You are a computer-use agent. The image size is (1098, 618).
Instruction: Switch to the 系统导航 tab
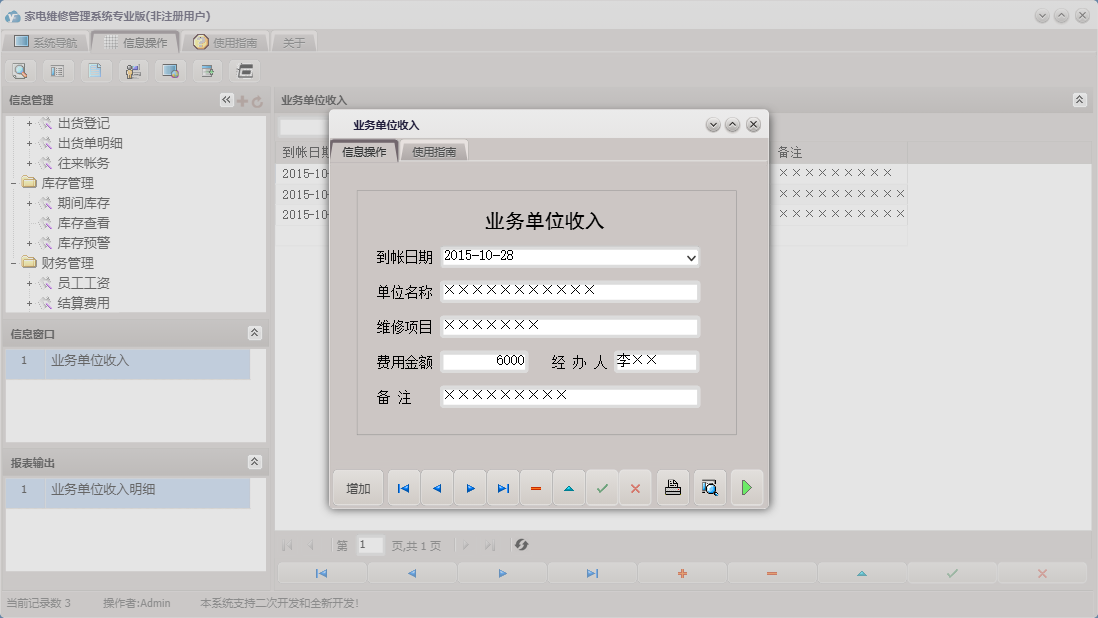(55, 41)
